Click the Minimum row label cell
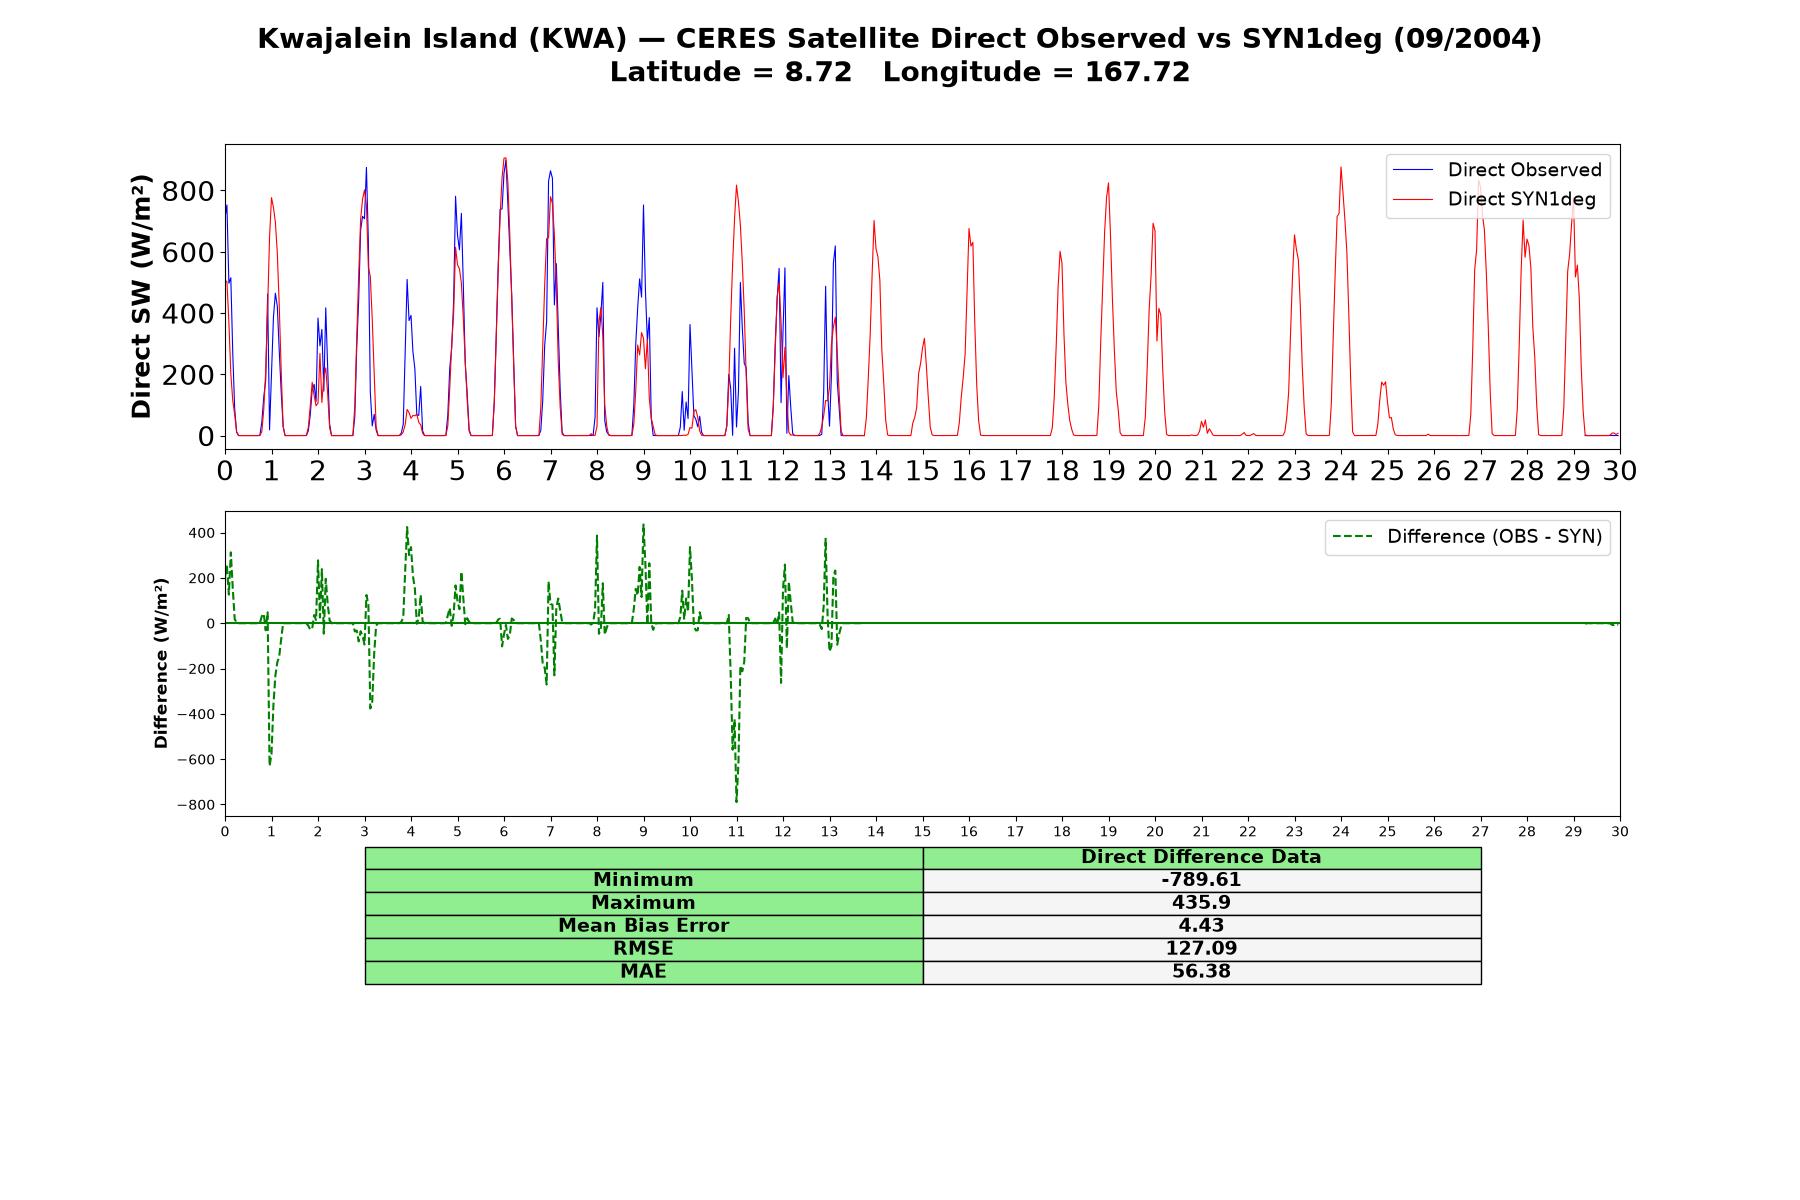This screenshot has height=1200, width=1800. point(644,880)
